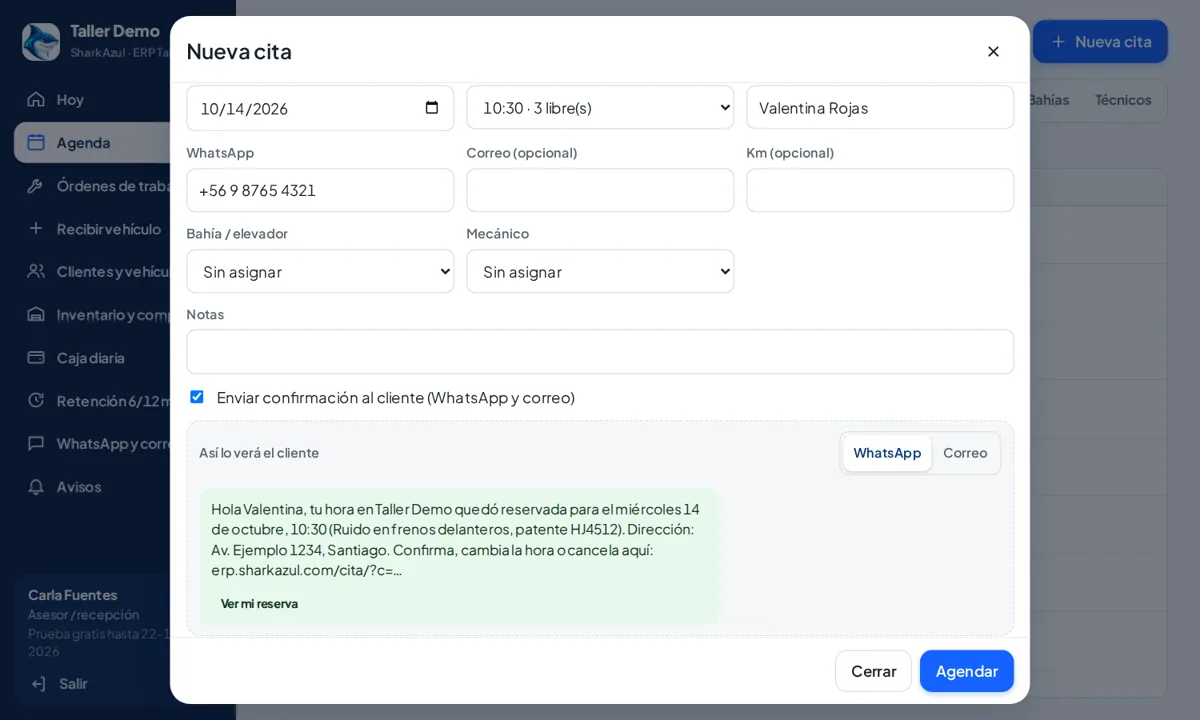Click the Retención clock icon

coord(36,400)
